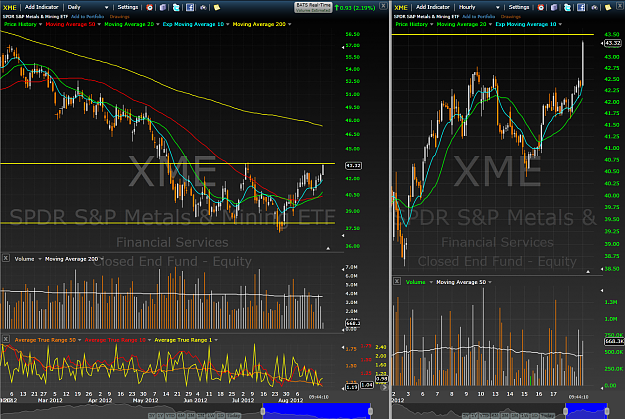Remove the Daily Volume panel with its X

[x=6, y=258]
